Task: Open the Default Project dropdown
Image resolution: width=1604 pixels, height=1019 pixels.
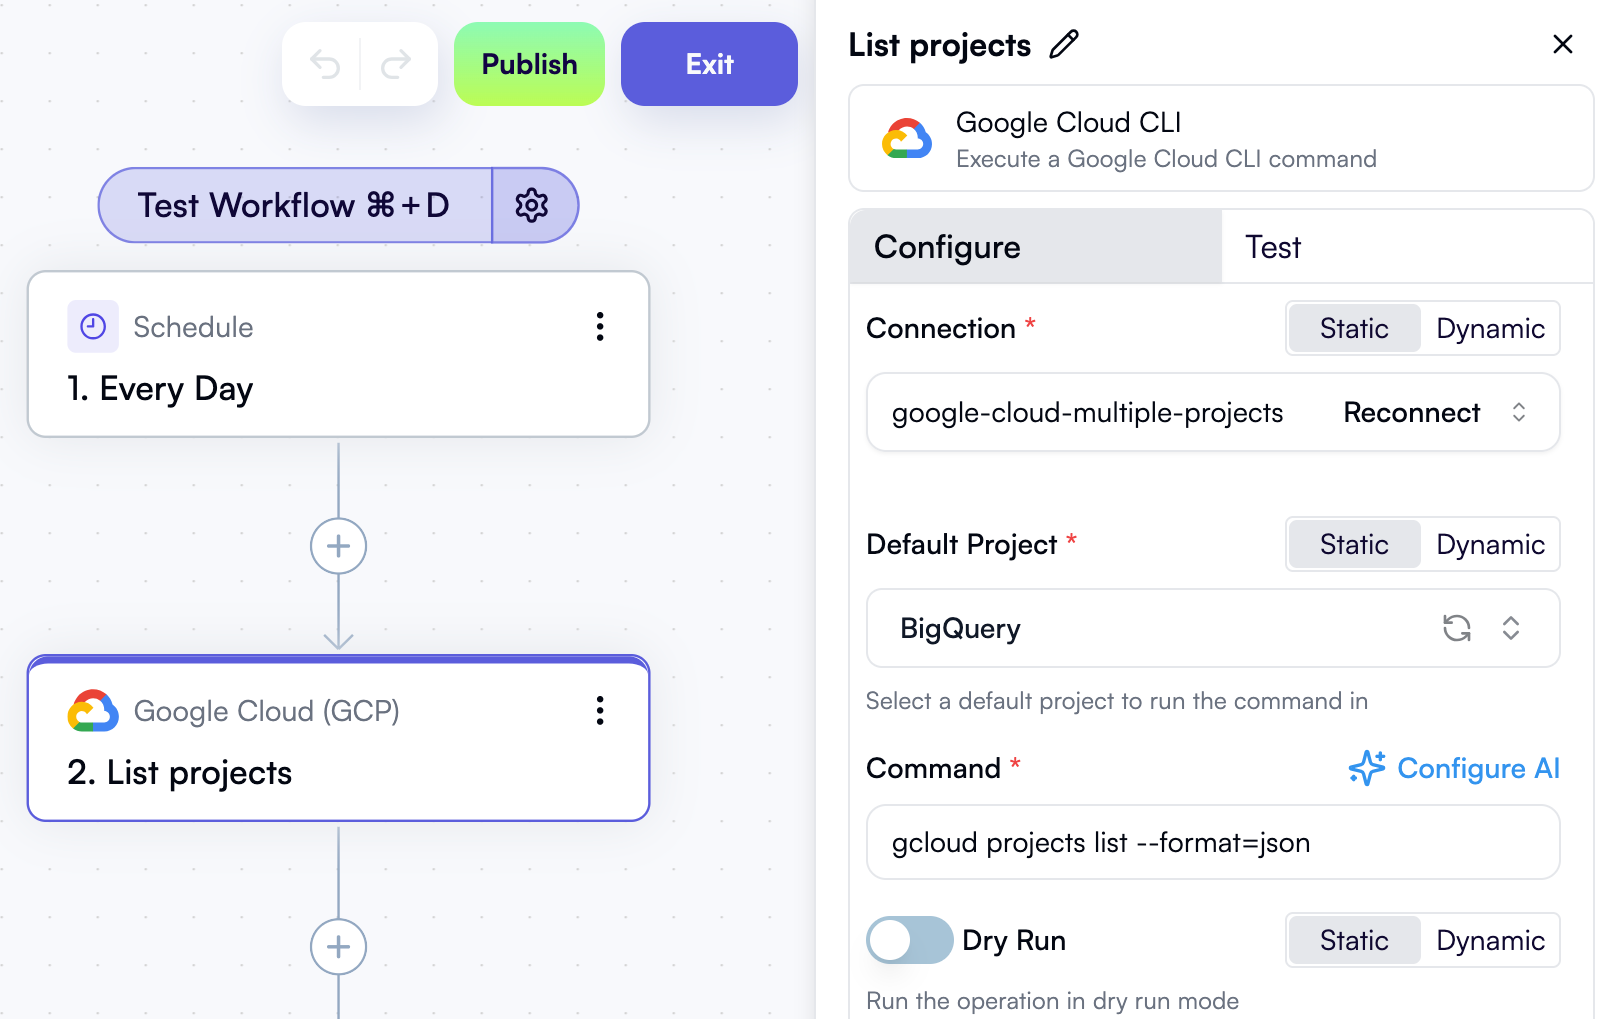Action: point(1511,629)
